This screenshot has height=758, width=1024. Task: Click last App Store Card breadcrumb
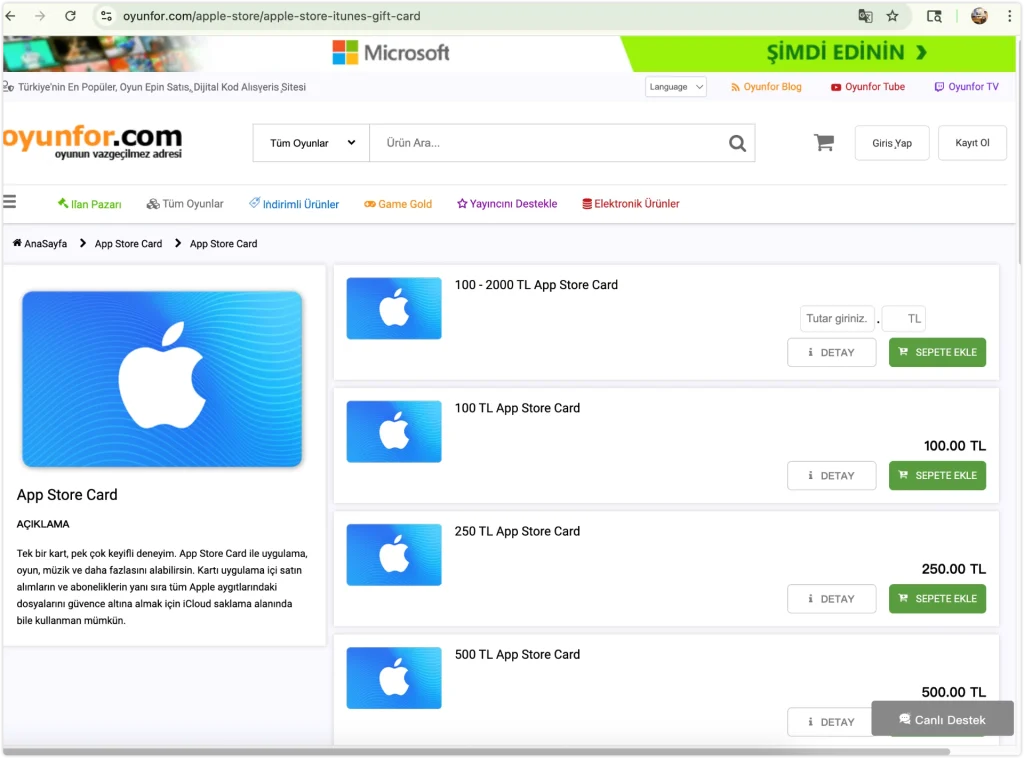223,244
